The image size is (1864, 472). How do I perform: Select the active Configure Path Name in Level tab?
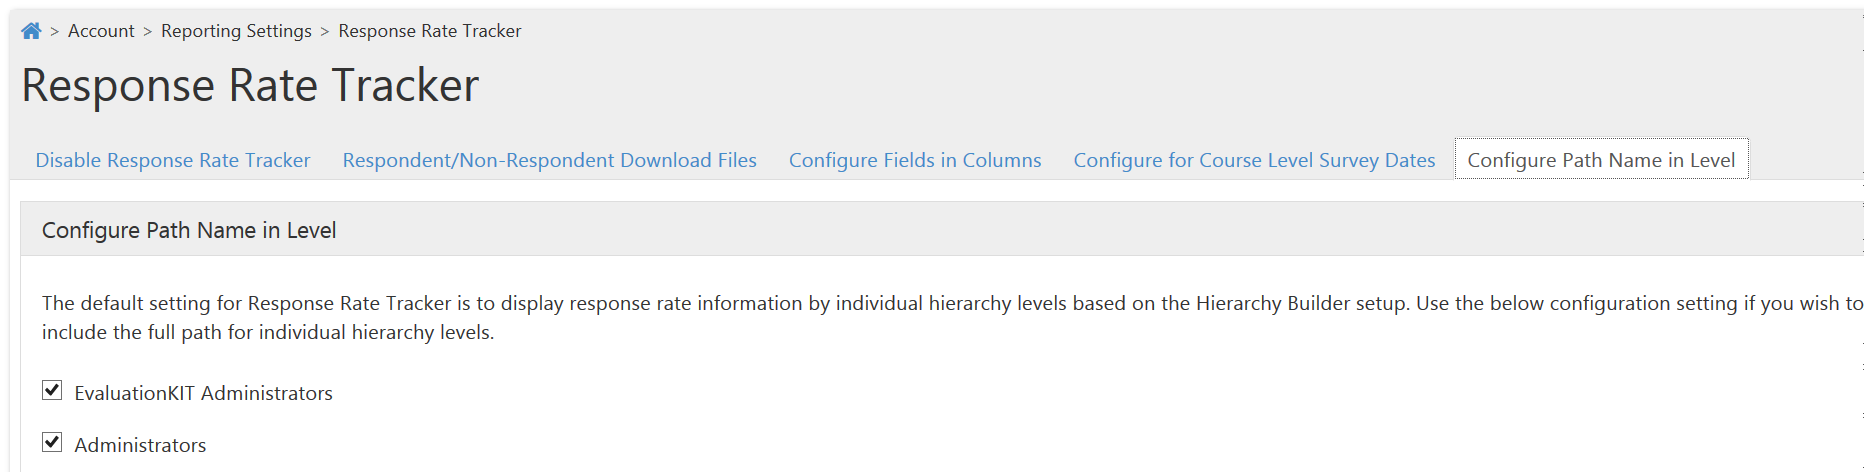coord(1601,160)
